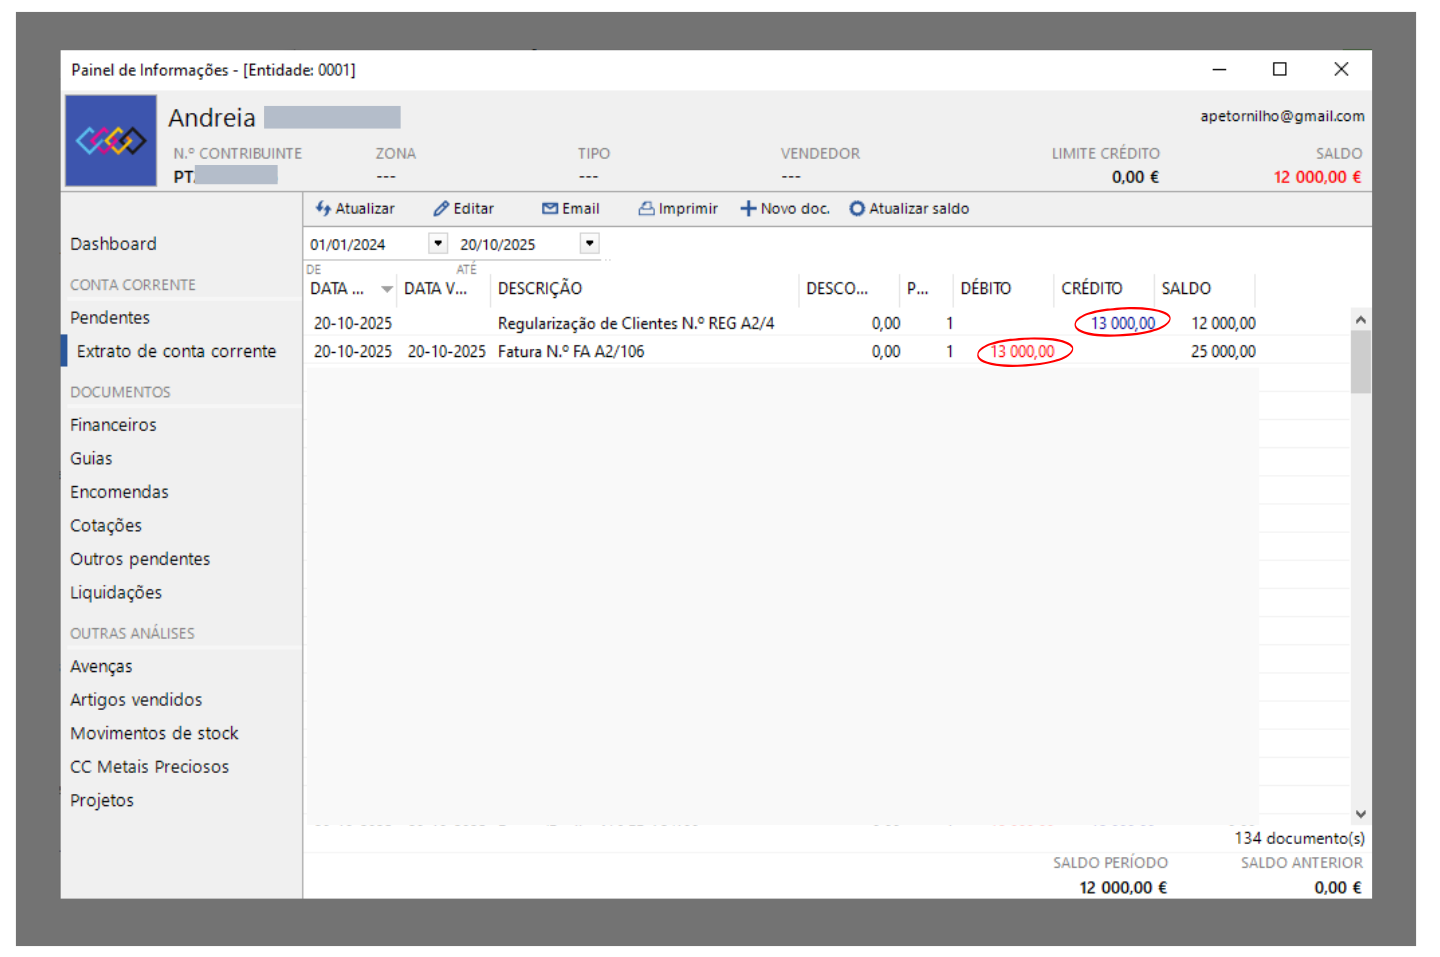Image resolution: width=1440 pixels, height=957 pixels.
Task: Click the Atualizar refresh icon in toolbar
Action: coord(323,208)
